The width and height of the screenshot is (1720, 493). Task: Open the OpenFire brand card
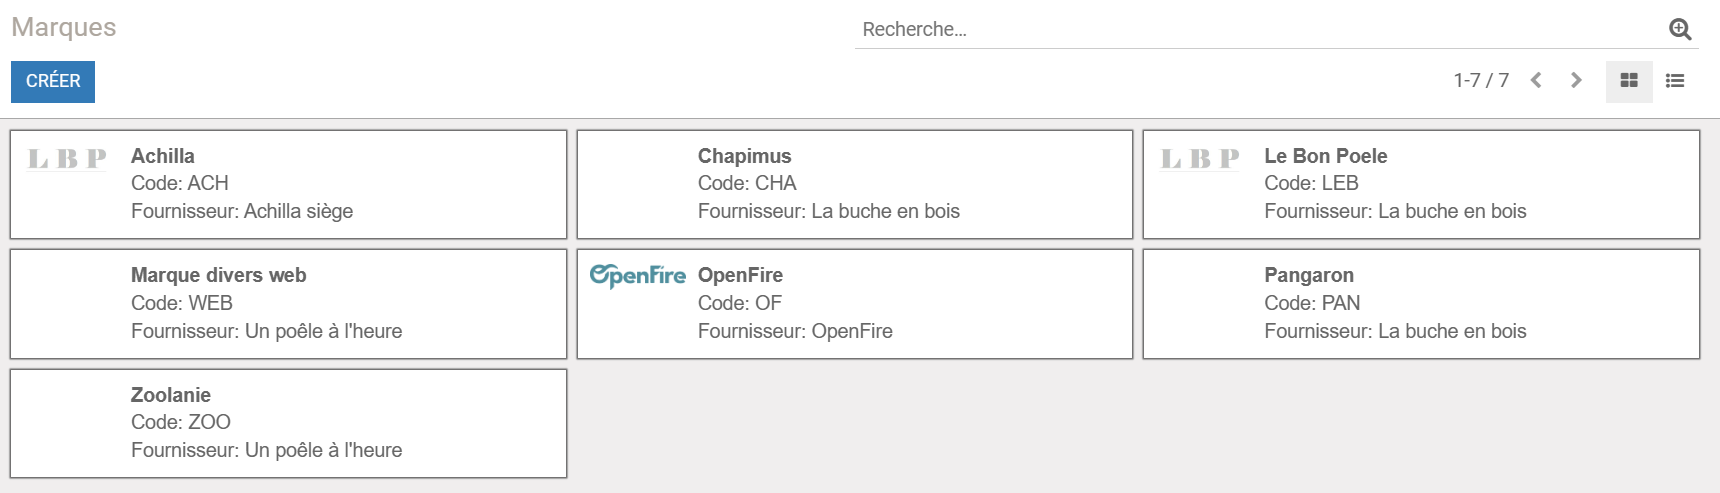pyautogui.click(x=855, y=304)
